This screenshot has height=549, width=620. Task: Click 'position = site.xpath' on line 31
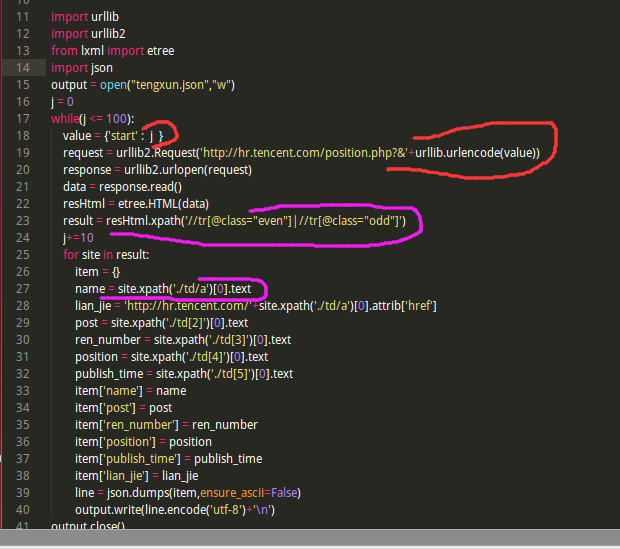pyautogui.click(x=172, y=357)
